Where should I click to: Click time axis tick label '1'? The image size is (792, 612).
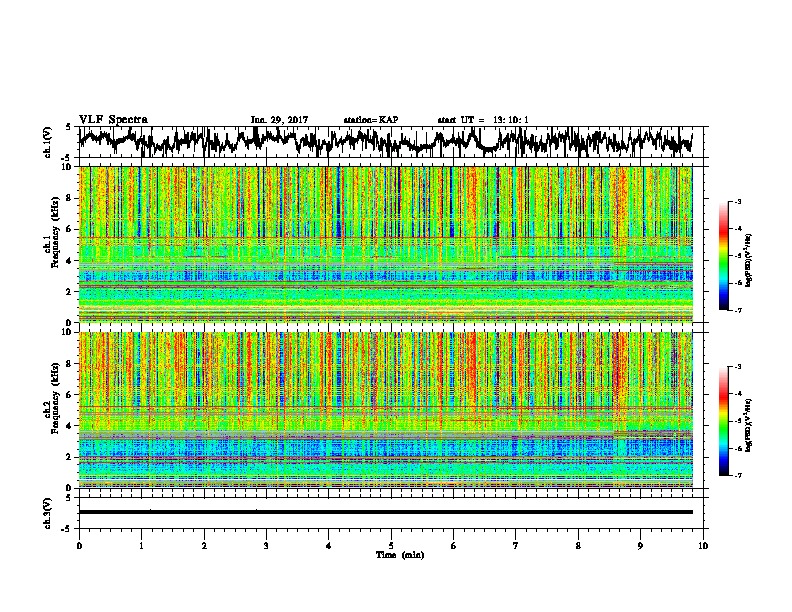(x=141, y=546)
